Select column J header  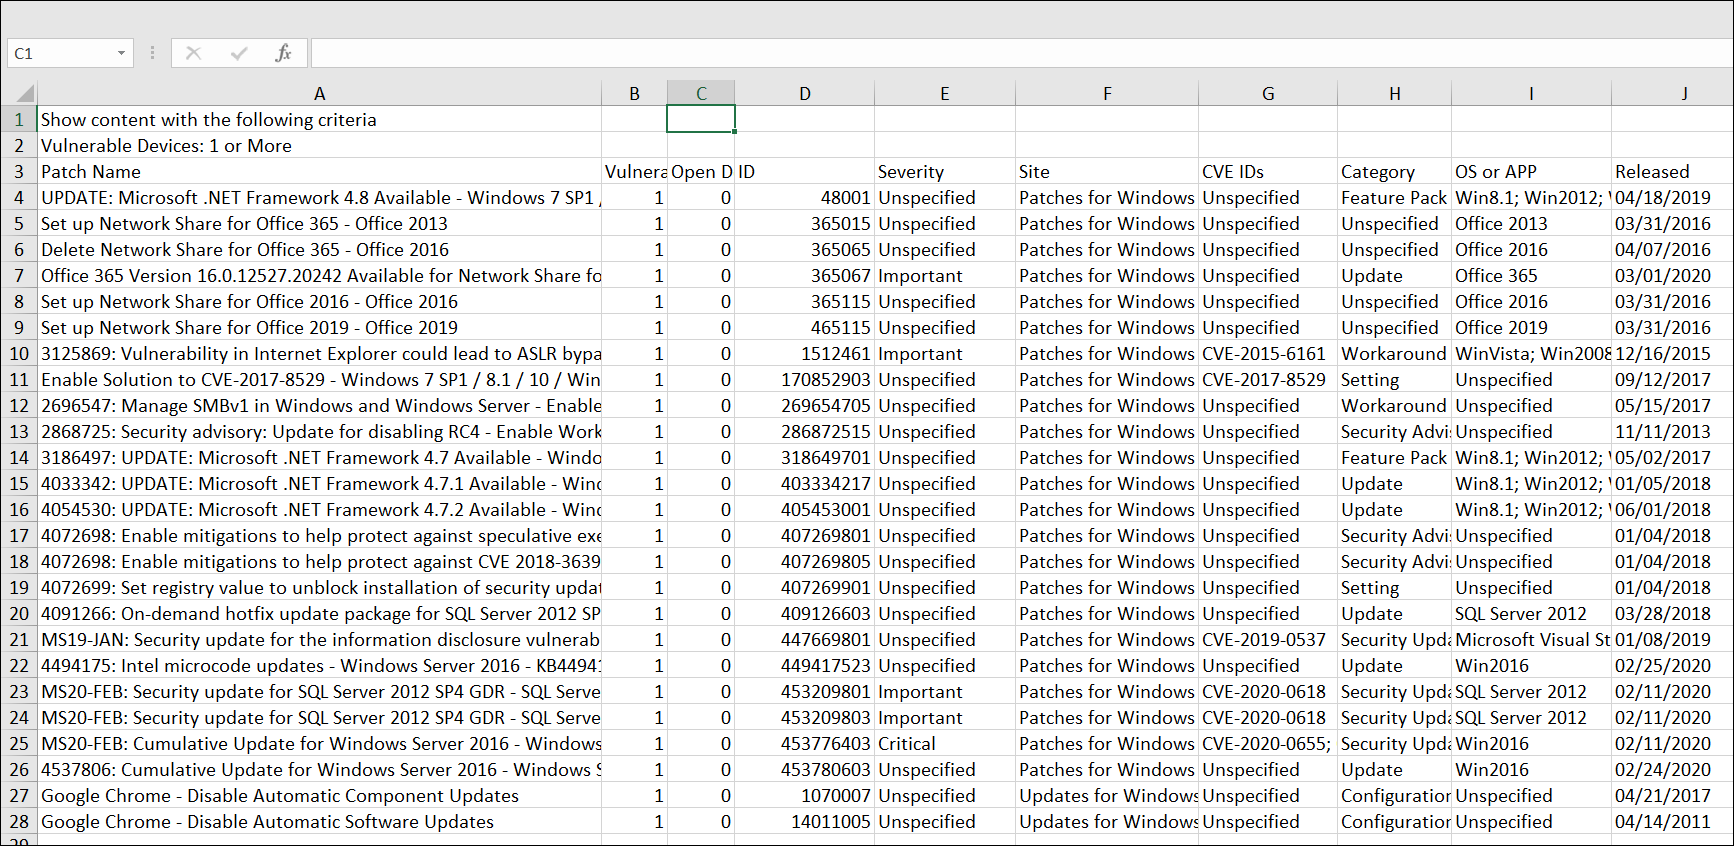pyautogui.click(x=1684, y=93)
